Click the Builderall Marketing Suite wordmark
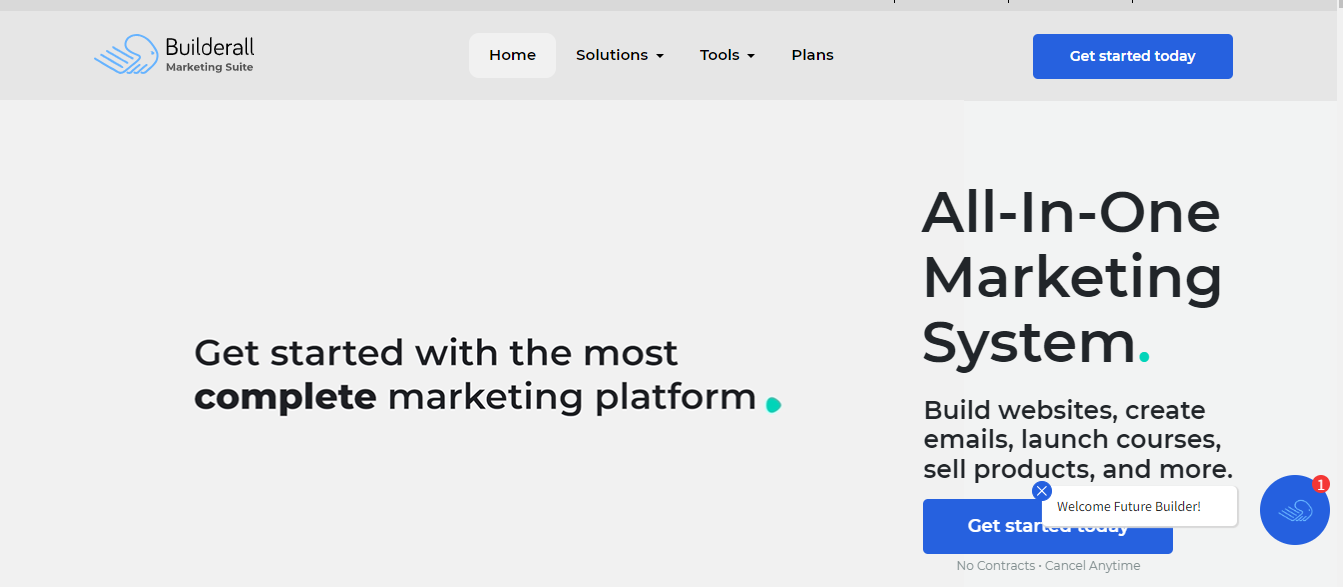This screenshot has height=587, width=1343. pyautogui.click(x=209, y=55)
